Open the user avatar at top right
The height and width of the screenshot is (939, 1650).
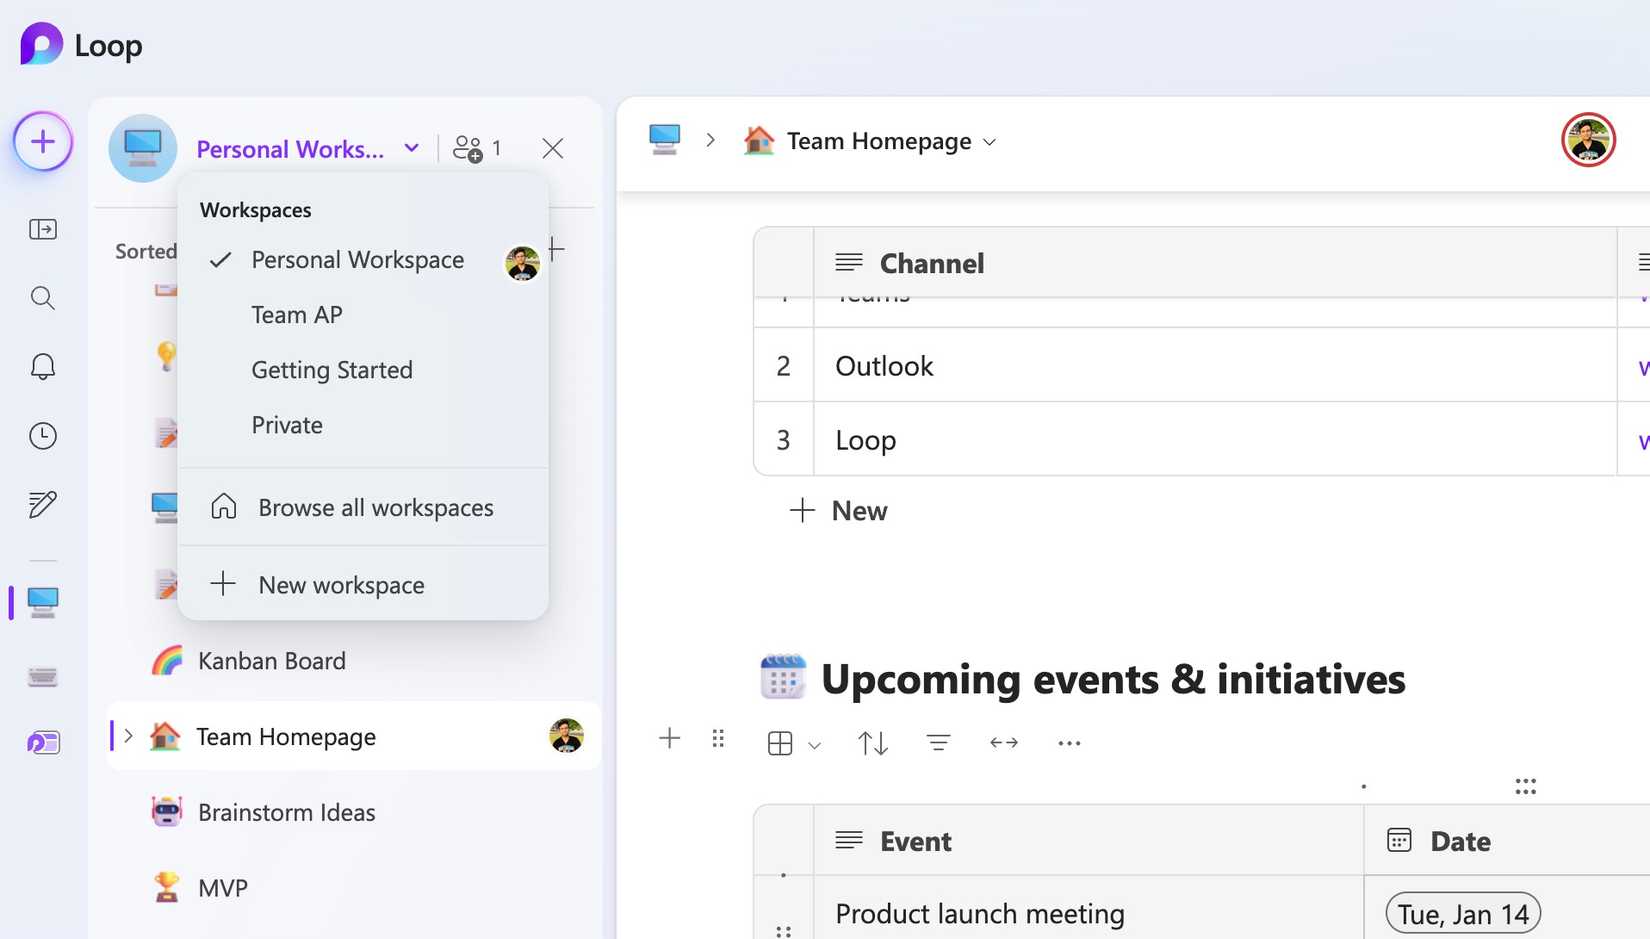(1588, 140)
